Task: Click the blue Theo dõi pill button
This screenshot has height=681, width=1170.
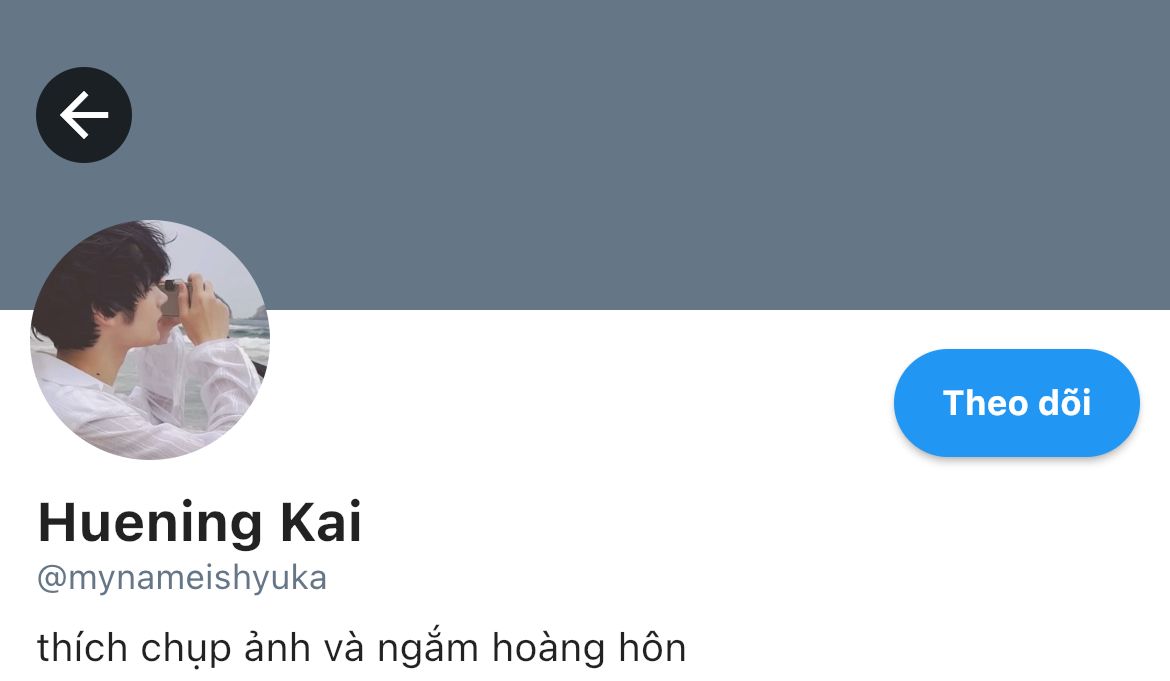Action: pos(1016,403)
